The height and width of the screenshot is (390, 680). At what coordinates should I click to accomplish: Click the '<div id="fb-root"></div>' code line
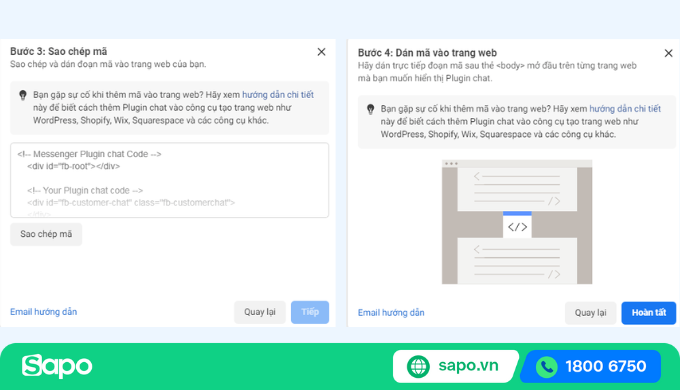point(73,166)
